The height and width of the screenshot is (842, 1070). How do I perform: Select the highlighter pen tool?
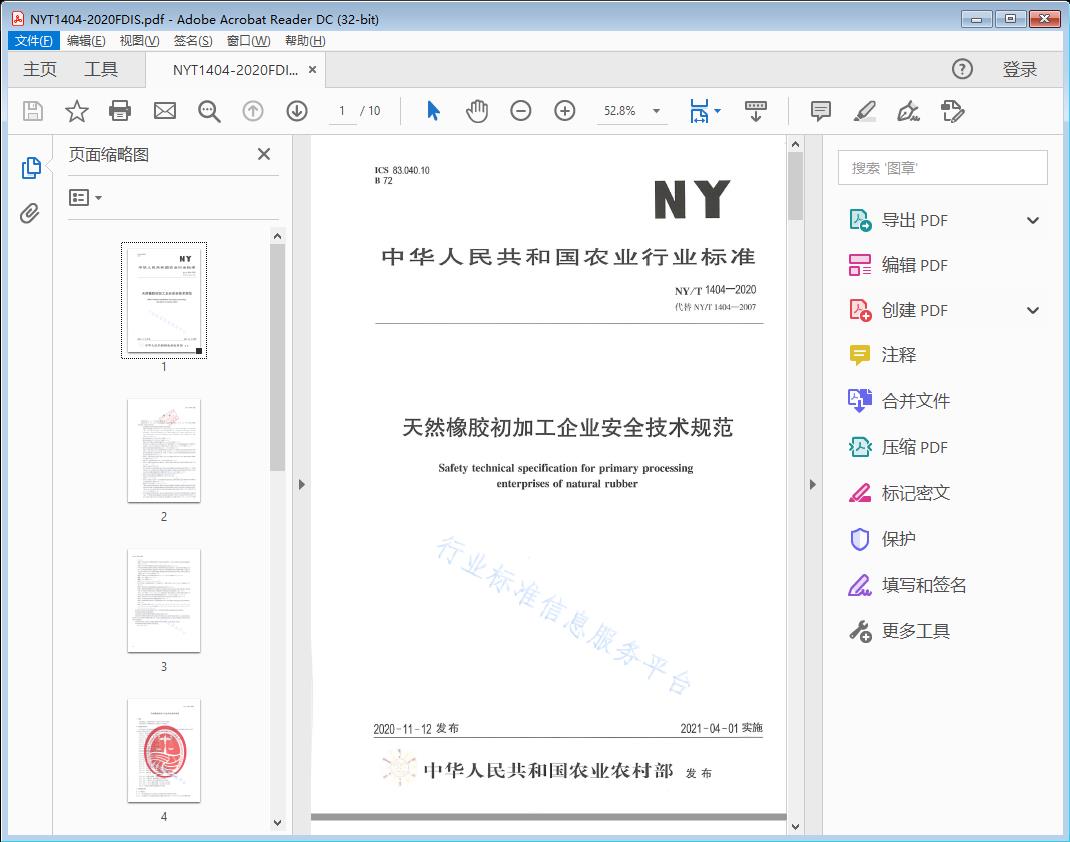(865, 111)
